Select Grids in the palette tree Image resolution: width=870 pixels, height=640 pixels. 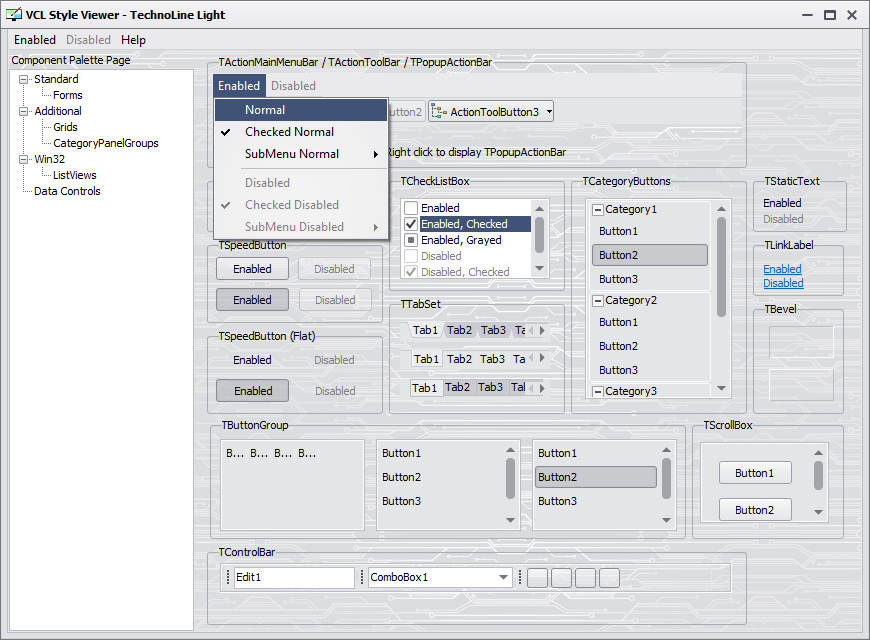(x=65, y=128)
